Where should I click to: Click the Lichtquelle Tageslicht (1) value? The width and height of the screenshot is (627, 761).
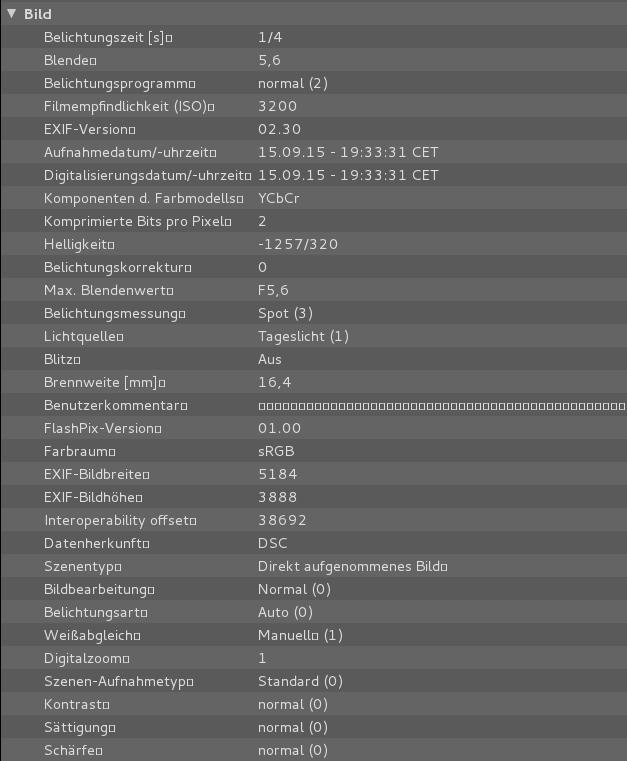[303, 337]
